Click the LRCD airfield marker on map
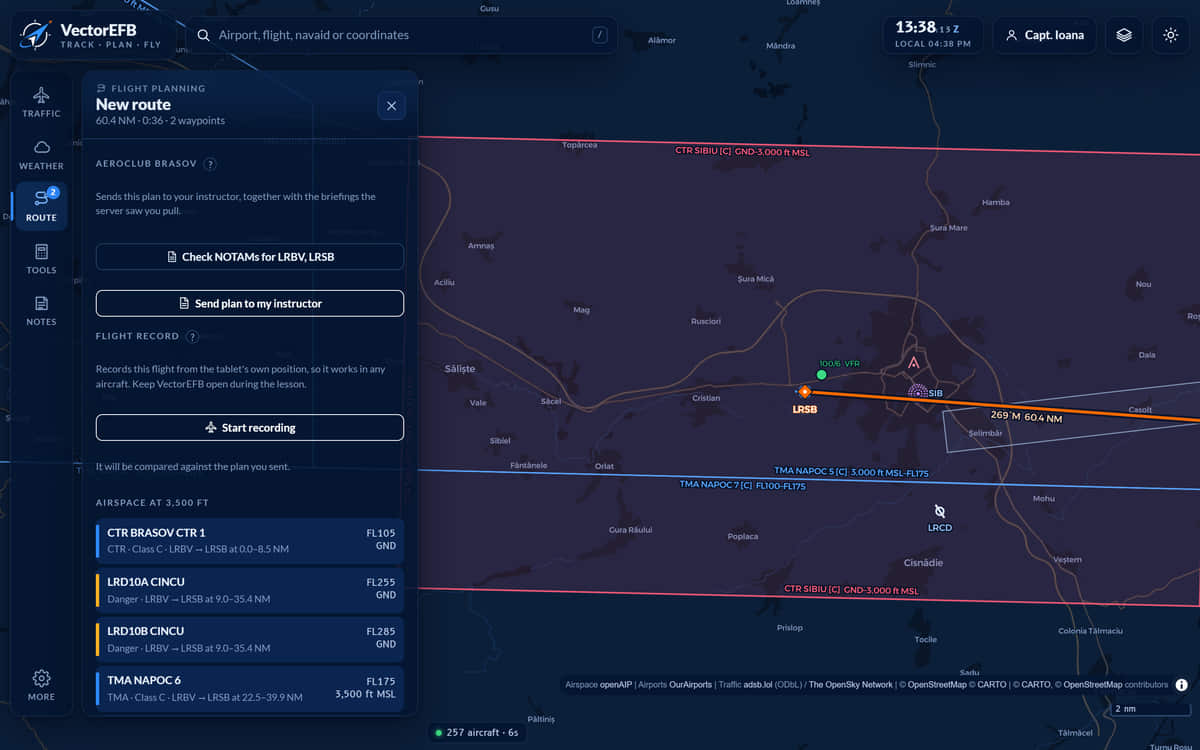Image resolution: width=1200 pixels, height=750 pixels. click(x=939, y=511)
